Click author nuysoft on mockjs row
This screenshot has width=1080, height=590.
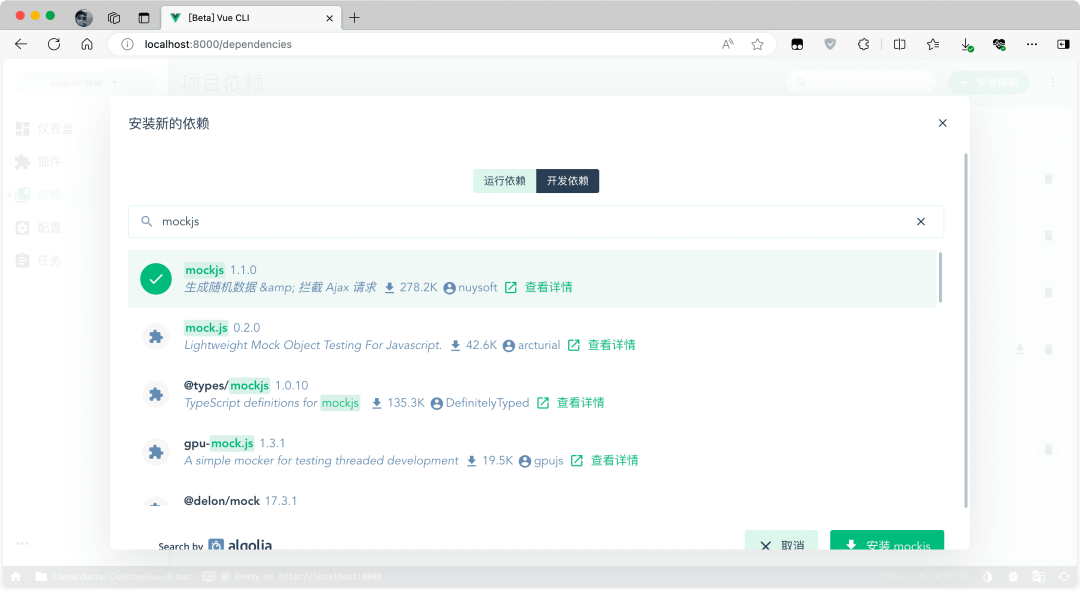point(470,287)
